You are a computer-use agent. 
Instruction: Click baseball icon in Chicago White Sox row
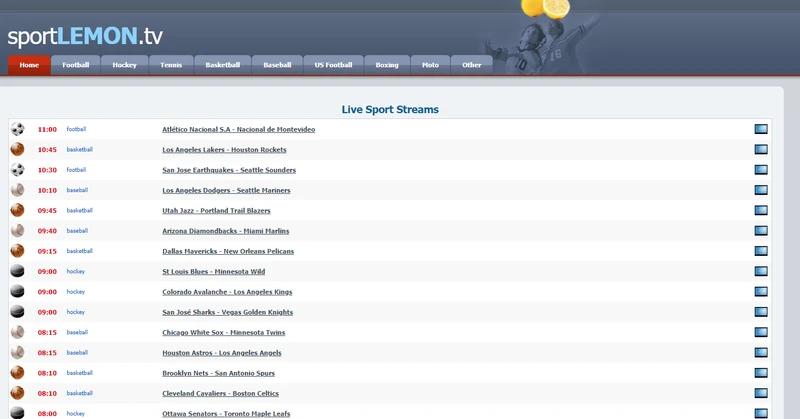tap(17, 332)
